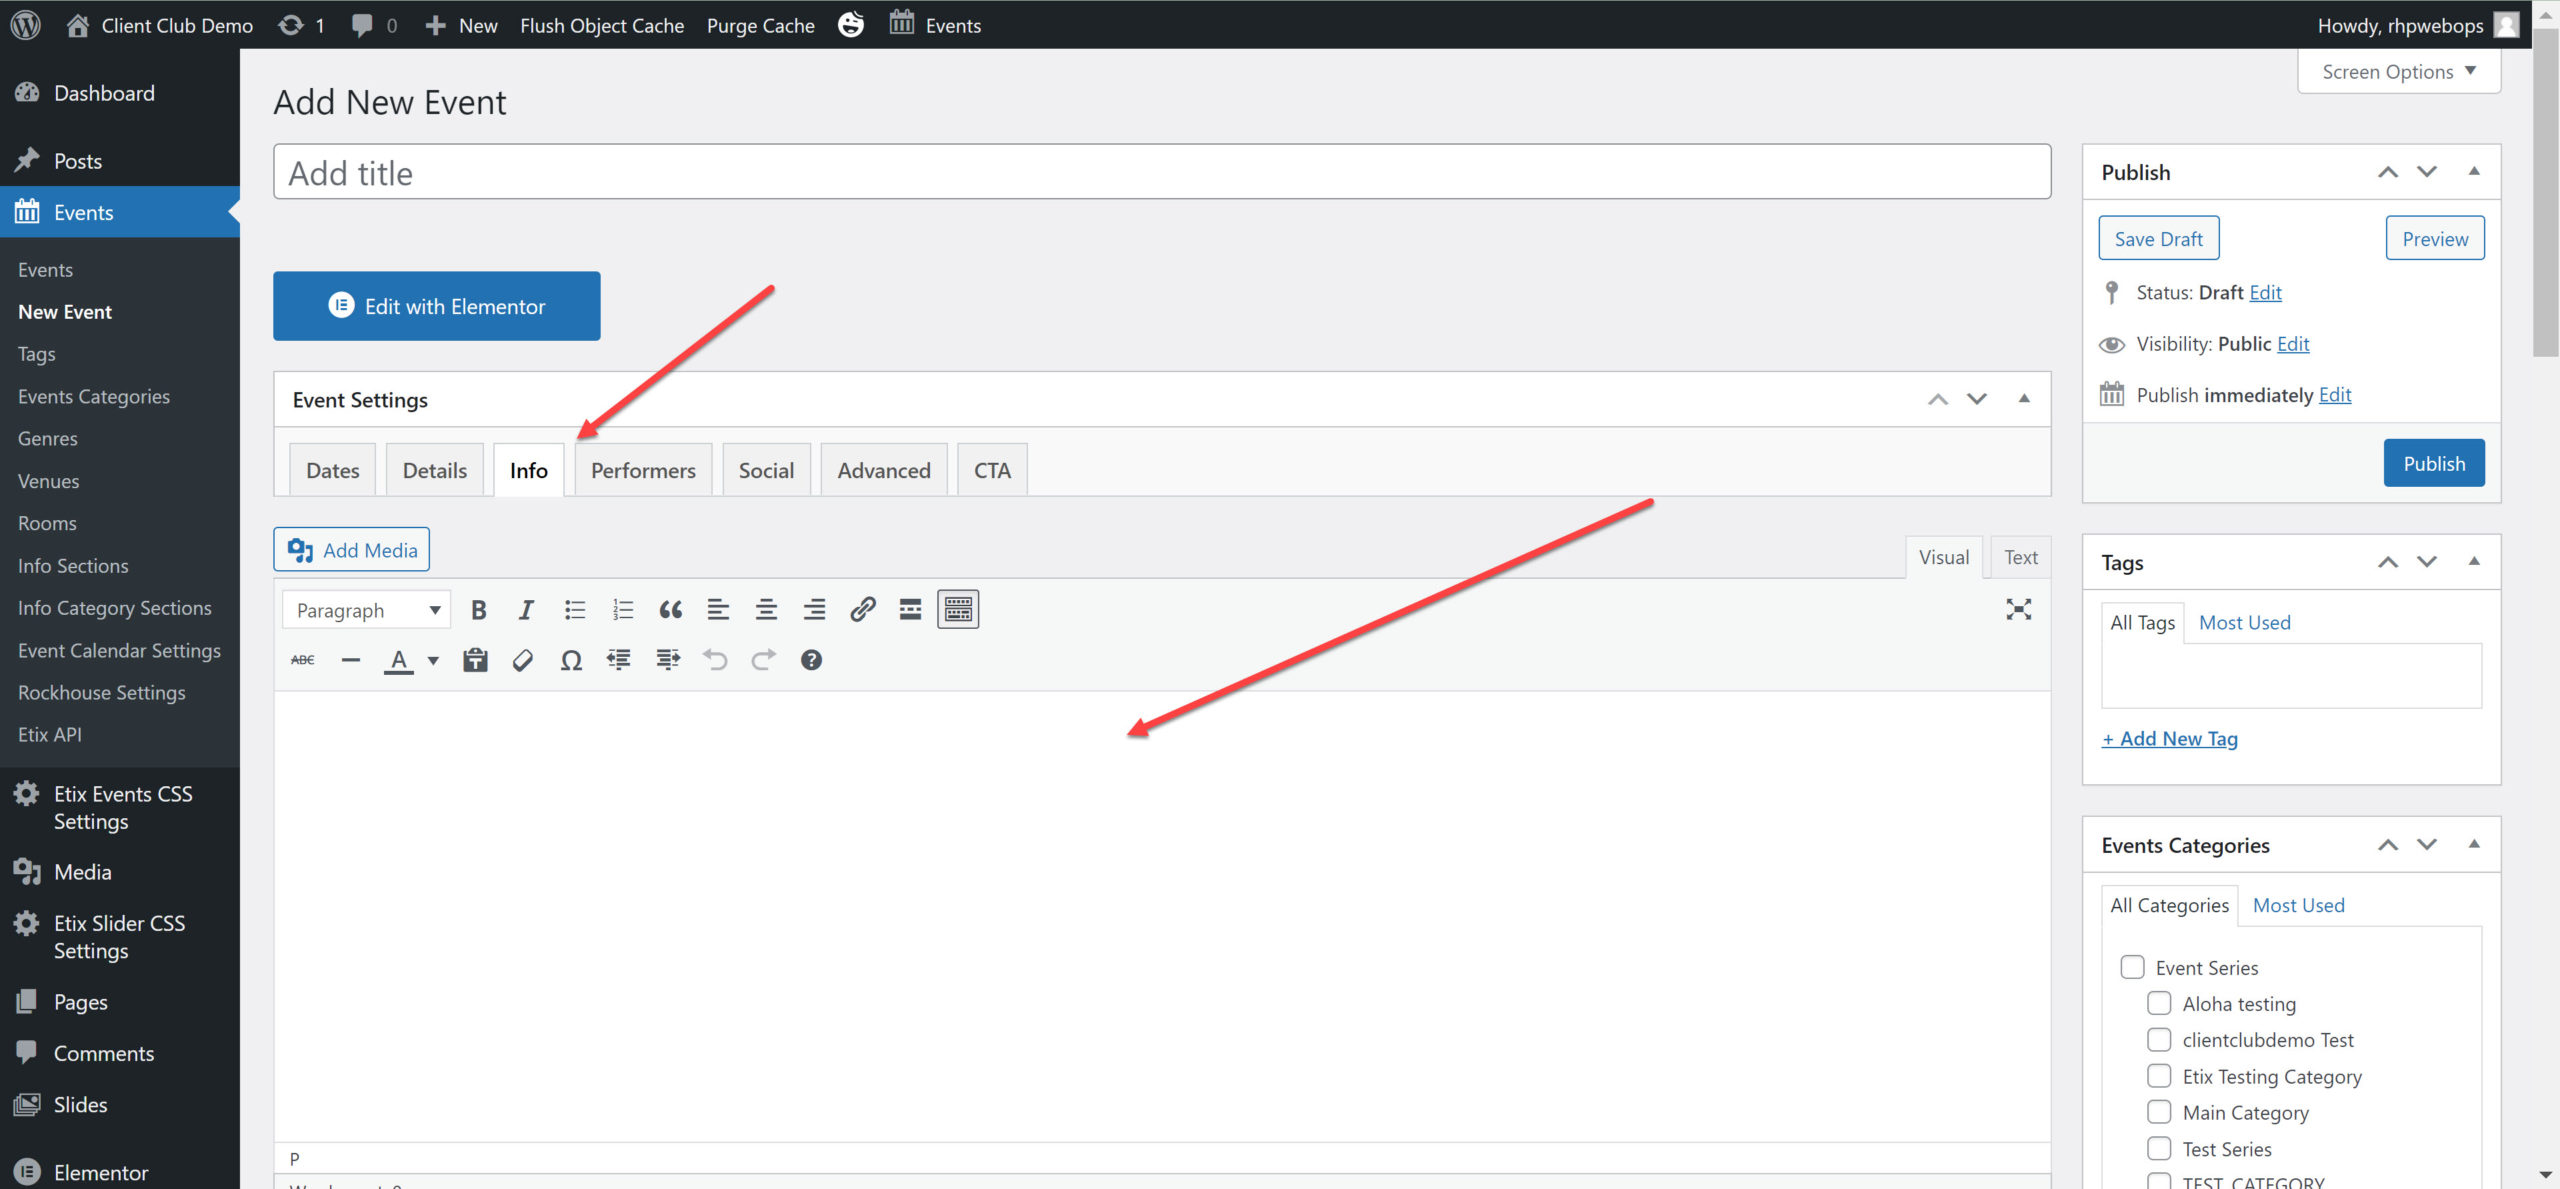Collapse the Publish panel toggle
2560x1189 pixels.
(x=2474, y=171)
